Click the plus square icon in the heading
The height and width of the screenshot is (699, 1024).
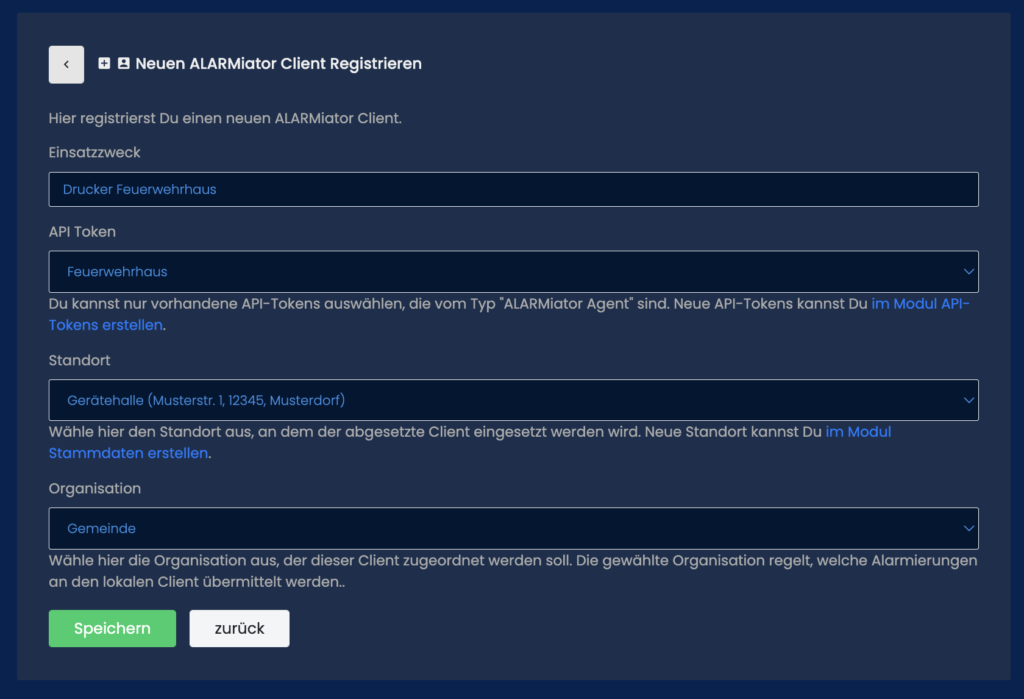tap(104, 64)
